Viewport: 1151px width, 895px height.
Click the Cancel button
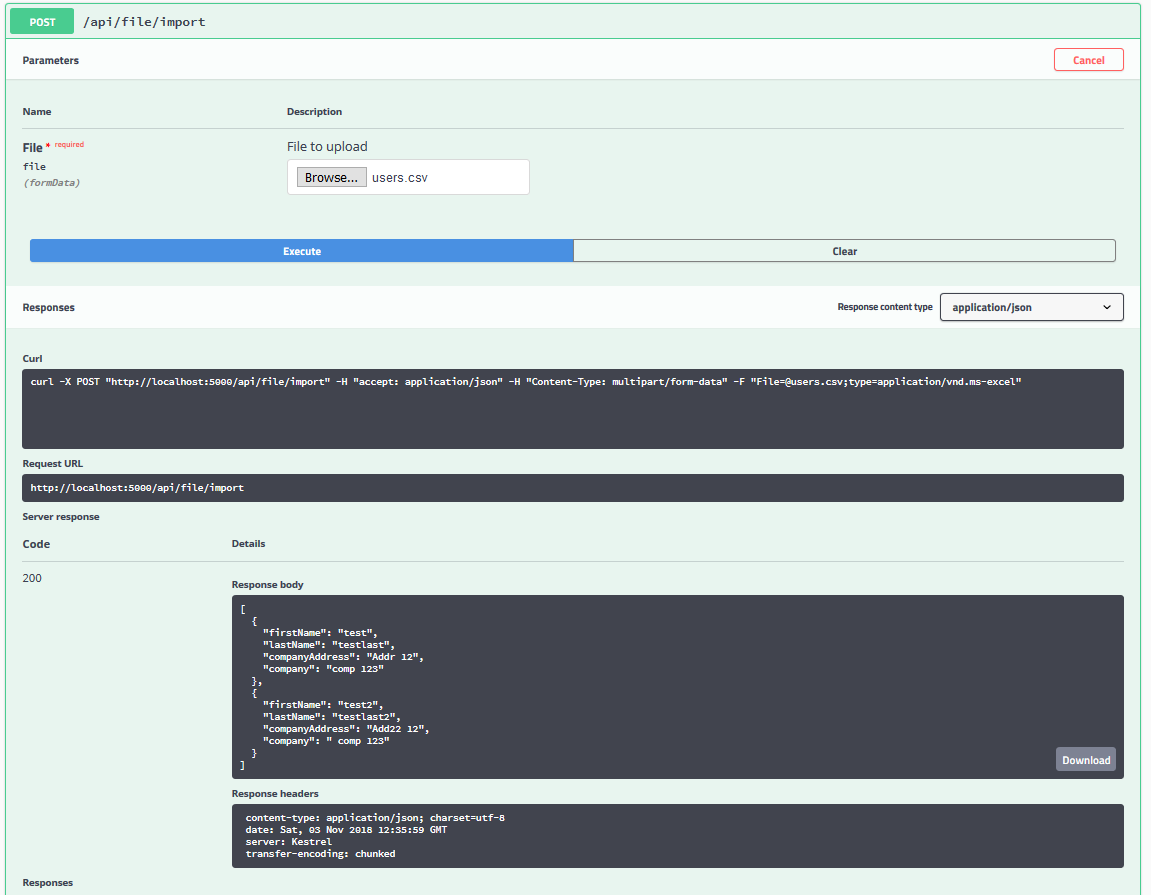pyautogui.click(x=1088, y=60)
